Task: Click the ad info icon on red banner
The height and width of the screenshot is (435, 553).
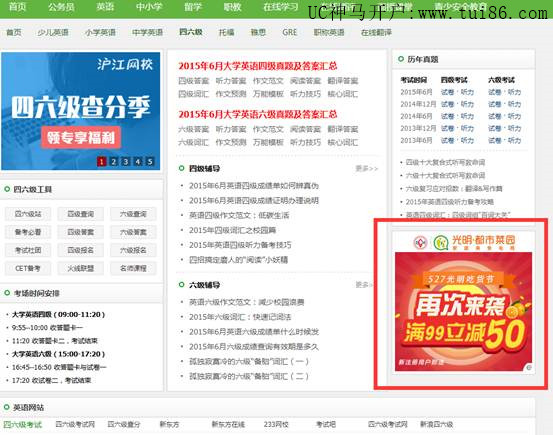Action: pyautogui.click(x=529, y=368)
